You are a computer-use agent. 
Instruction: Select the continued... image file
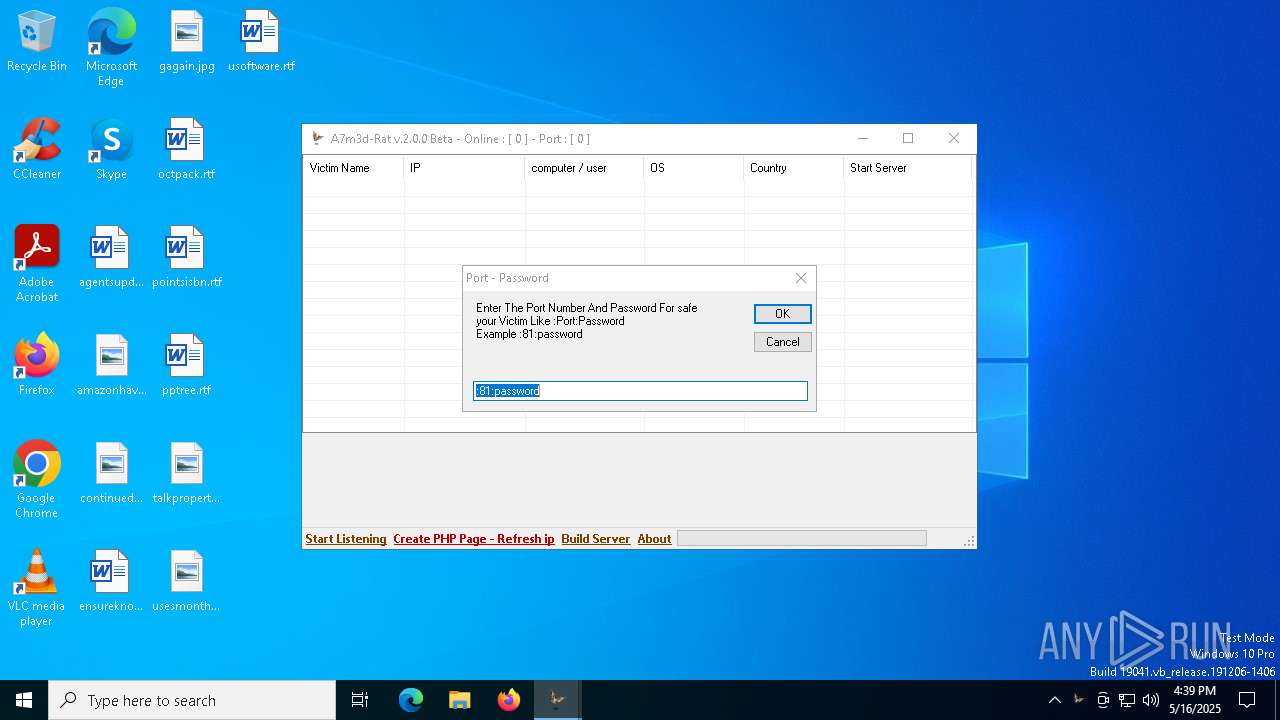click(x=111, y=474)
